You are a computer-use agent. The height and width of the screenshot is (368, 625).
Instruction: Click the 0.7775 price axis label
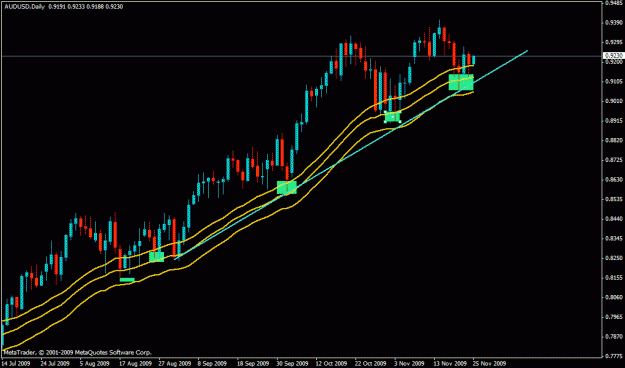(613, 356)
